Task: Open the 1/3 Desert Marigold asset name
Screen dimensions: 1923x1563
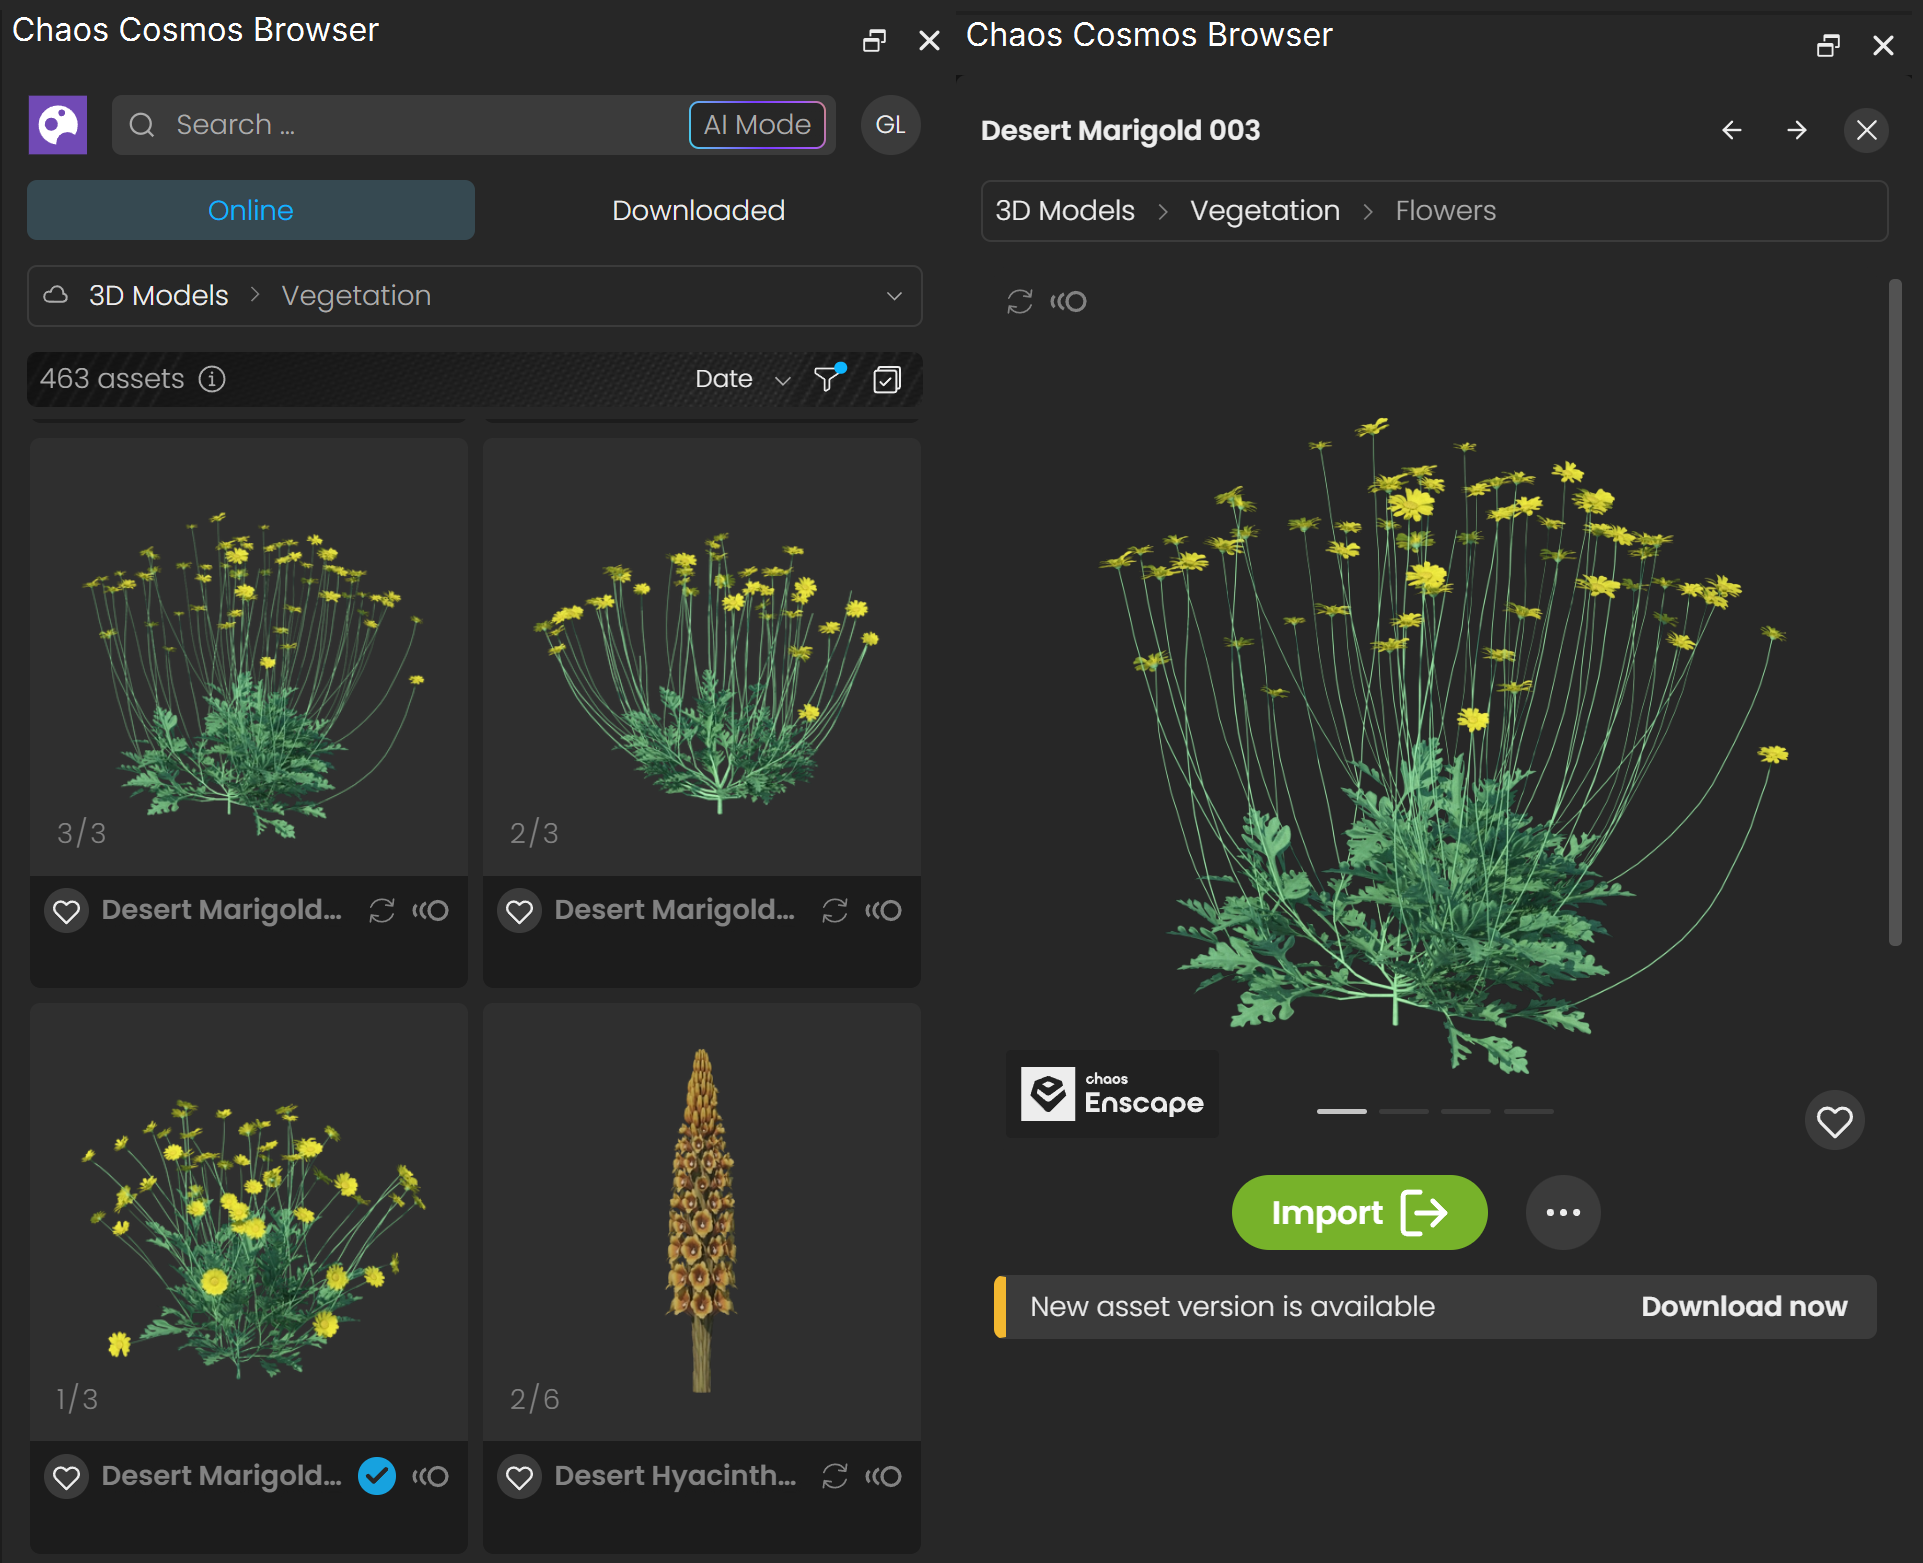Action: pyautogui.click(x=222, y=1476)
